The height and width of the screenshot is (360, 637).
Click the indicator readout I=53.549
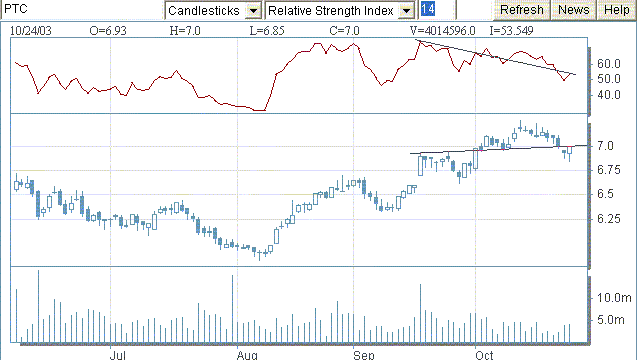click(x=511, y=31)
